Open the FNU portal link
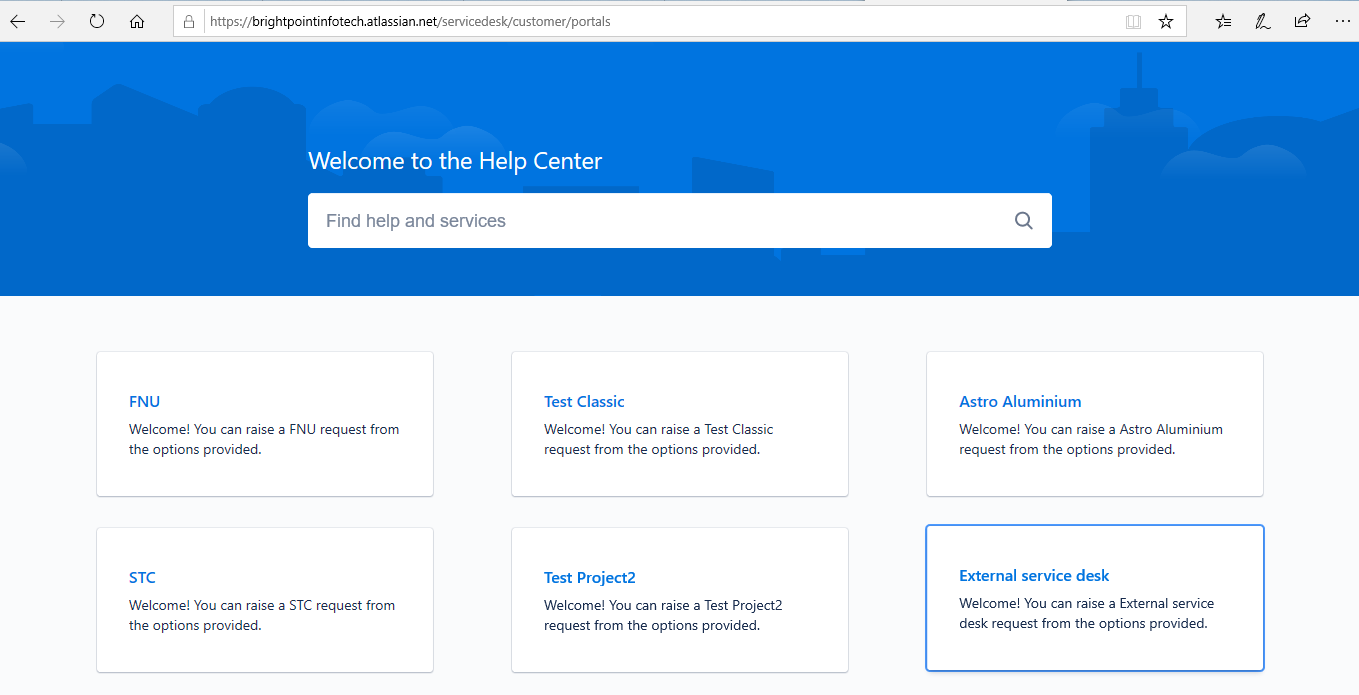1359x695 pixels. [x=144, y=402]
